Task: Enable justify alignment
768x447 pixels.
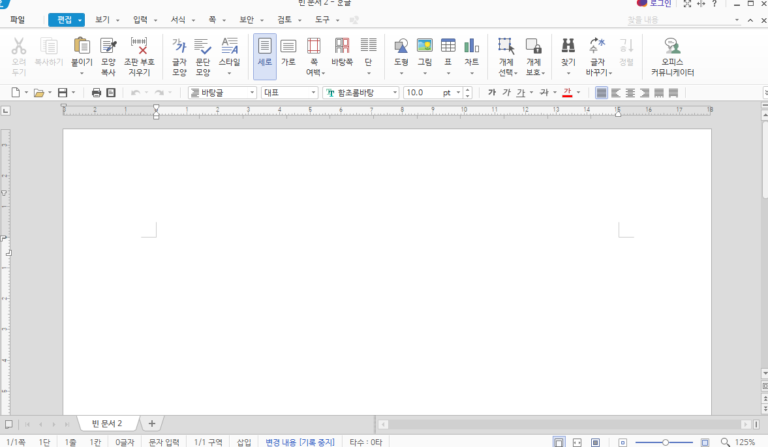Action: point(601,93)
